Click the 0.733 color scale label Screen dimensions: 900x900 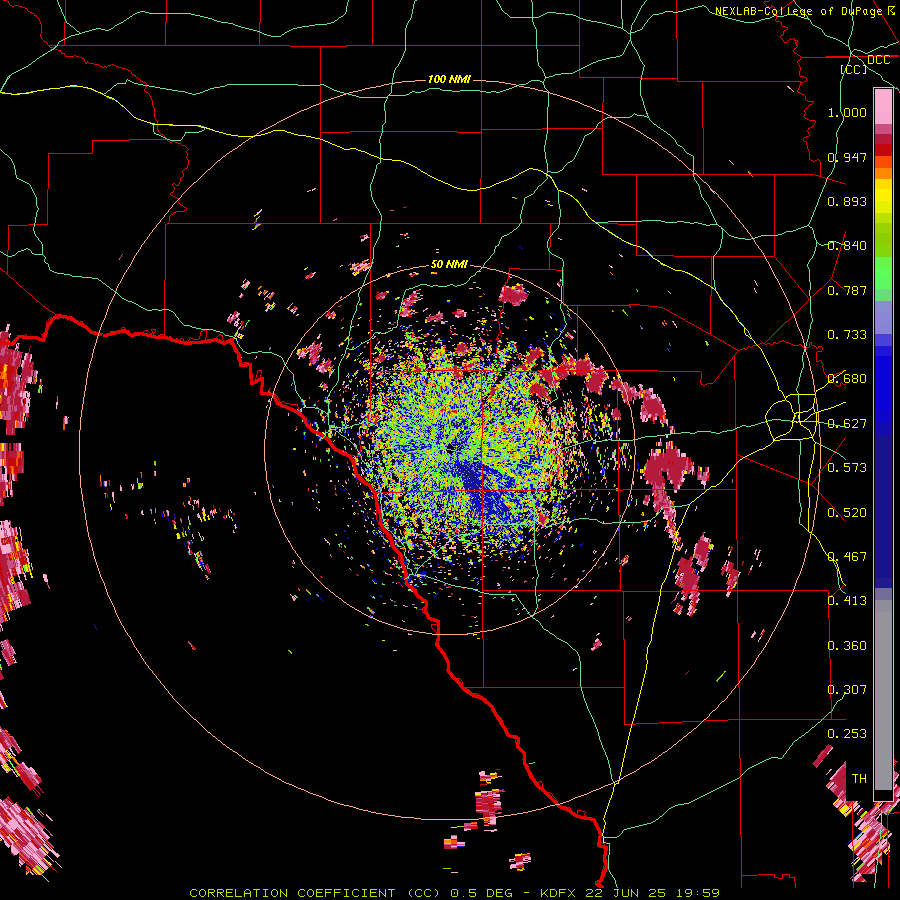click(x=847, y=335)
